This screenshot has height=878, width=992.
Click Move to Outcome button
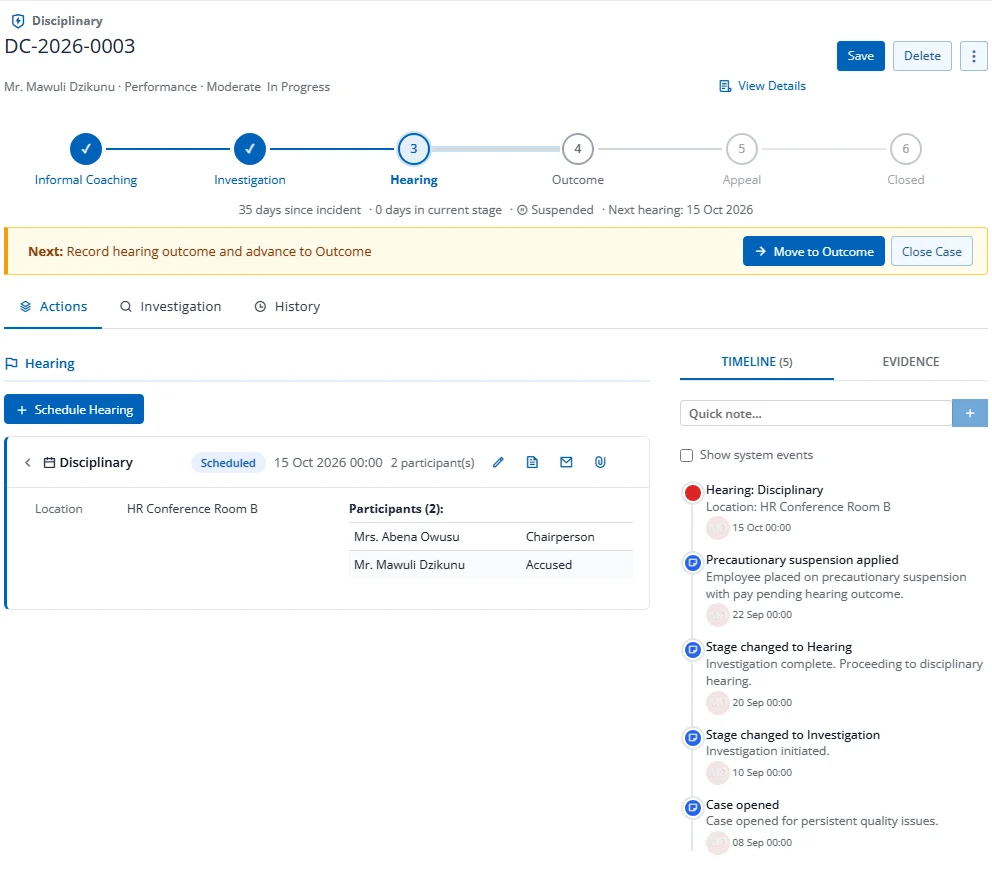(814, 251)
